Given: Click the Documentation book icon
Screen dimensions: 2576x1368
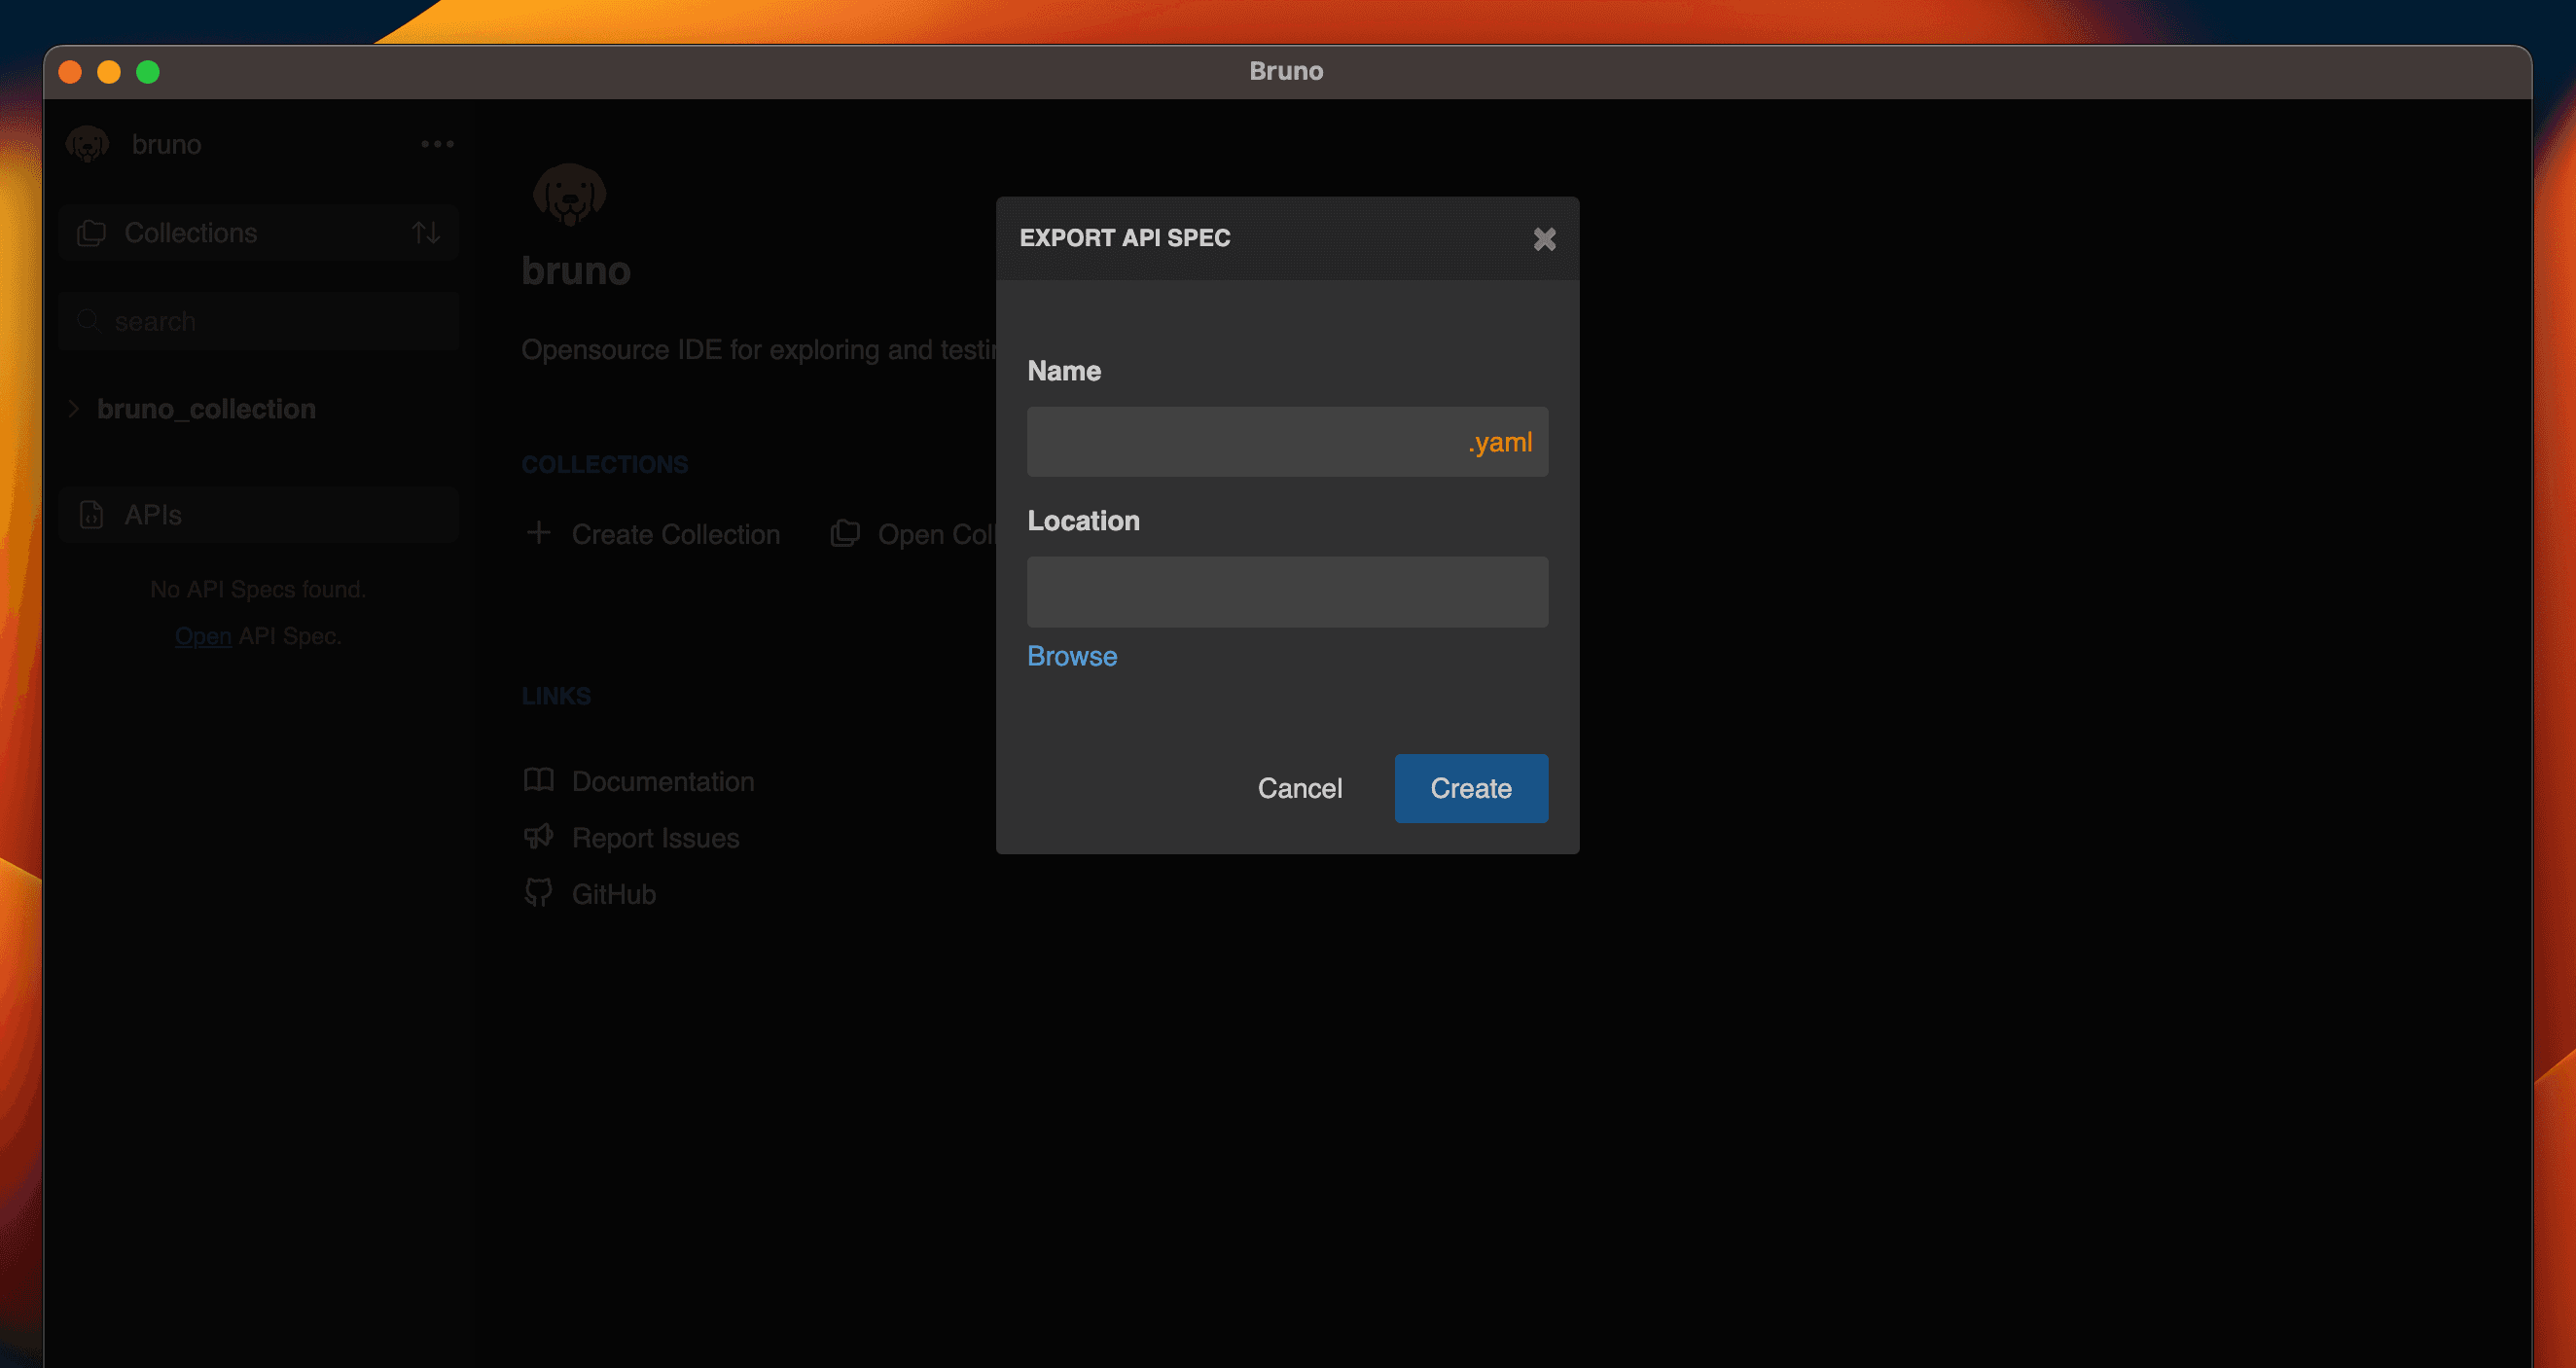Looking at the screenshot, I should click(x=538, y=780).
